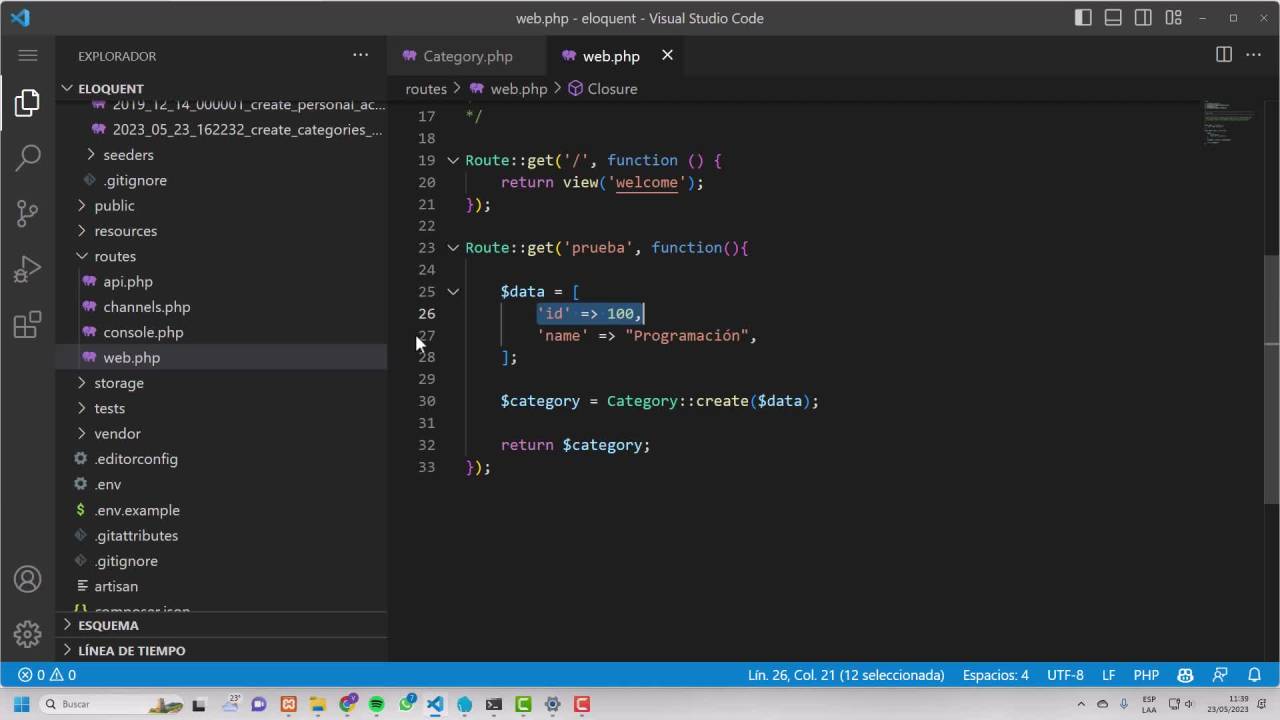This screenshot has height=720, width=1280.
Task: Toggle the secondary sidebar layout button
Action: pyautogui.click(x=1143, y=18)
